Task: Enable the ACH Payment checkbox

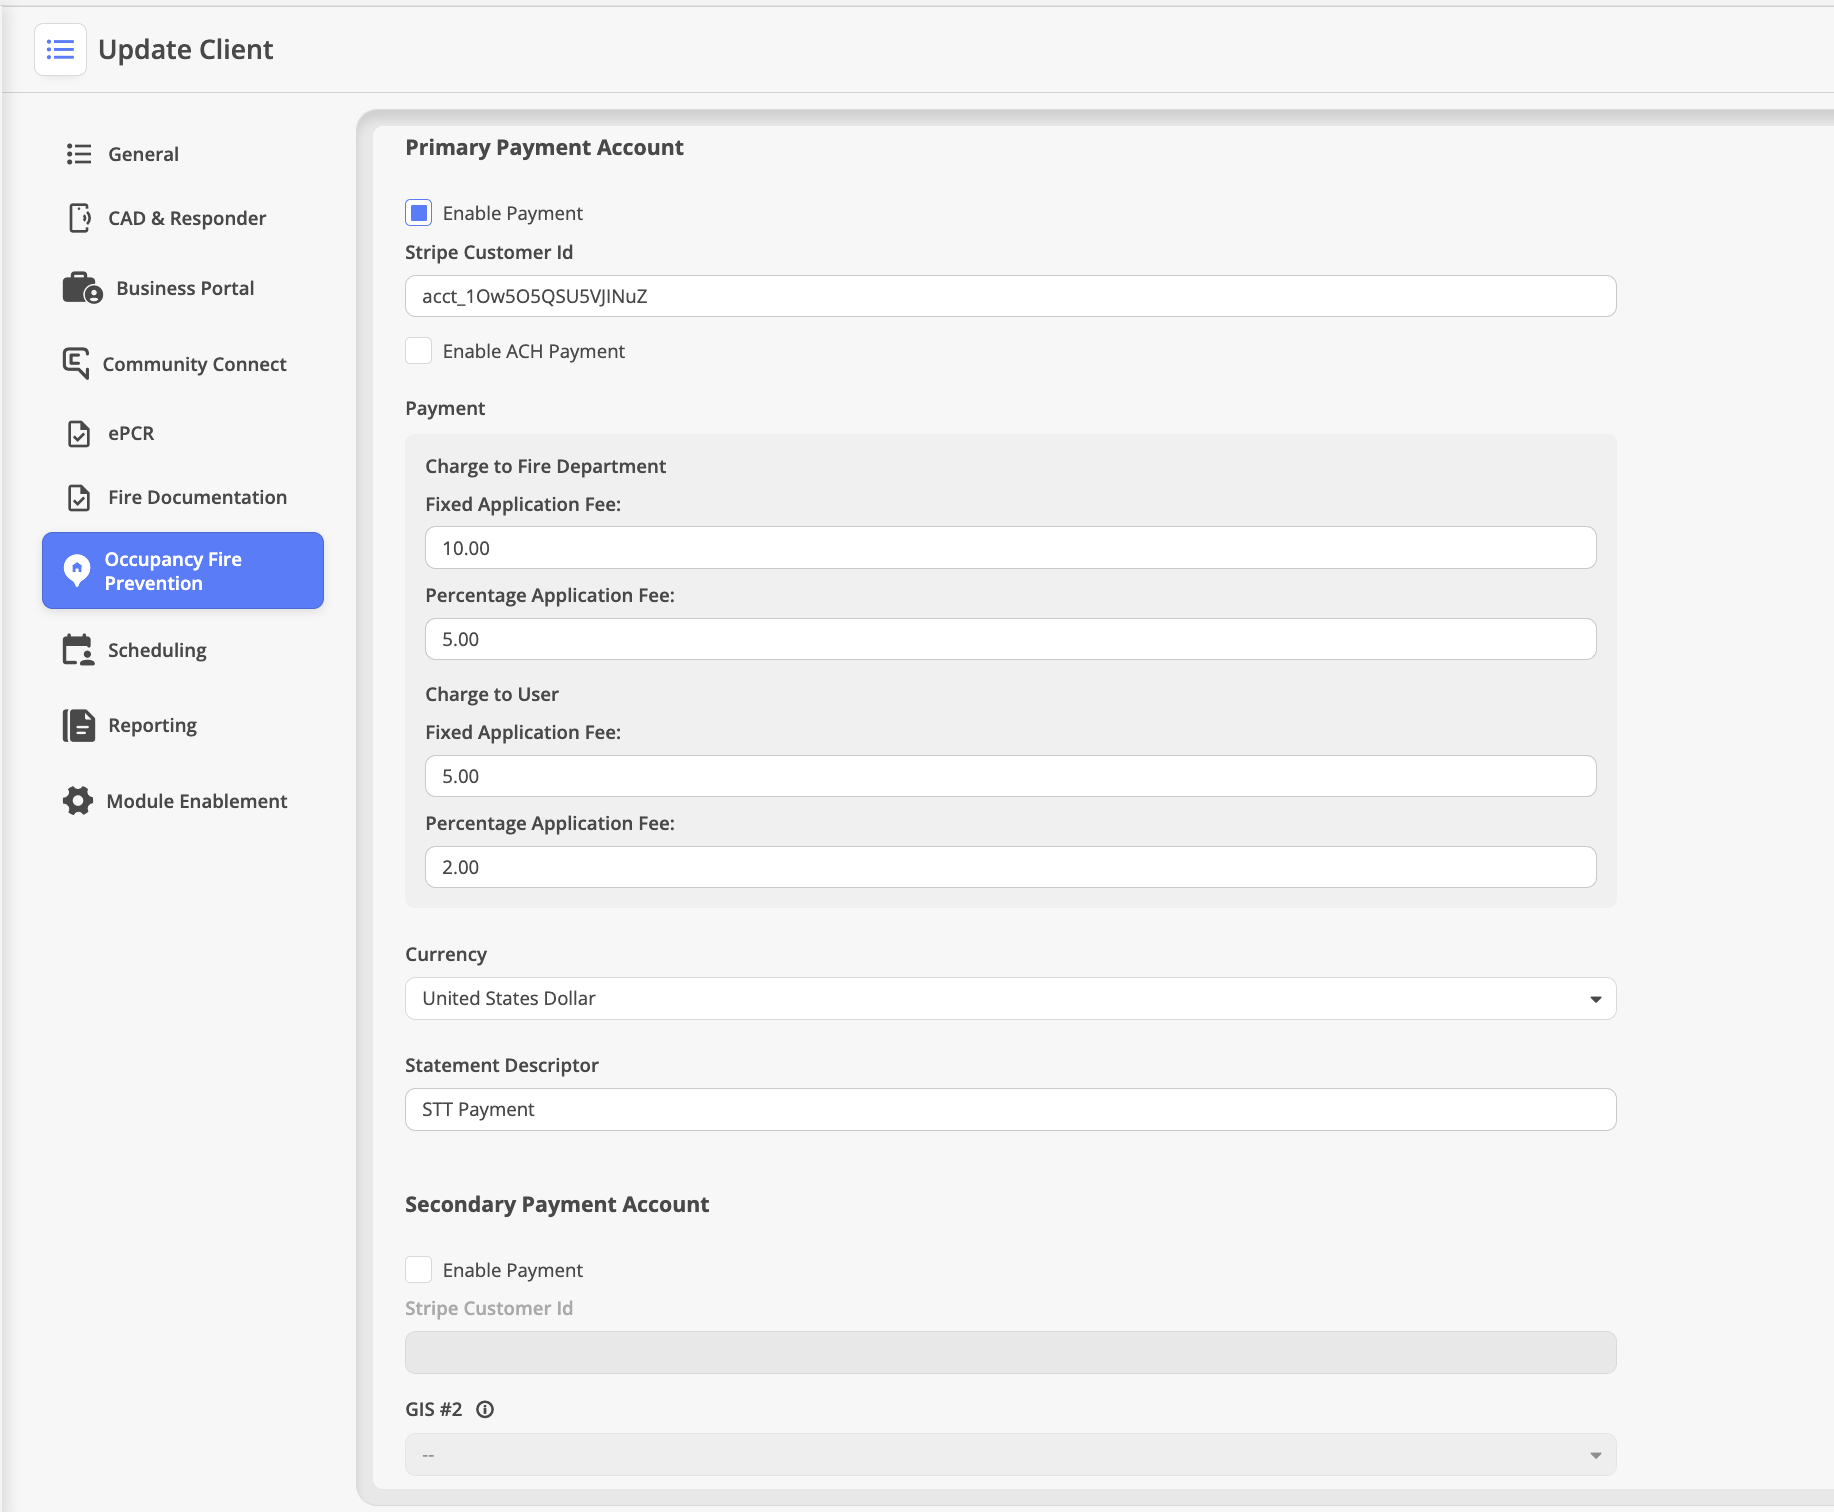Action: (419, 351)
